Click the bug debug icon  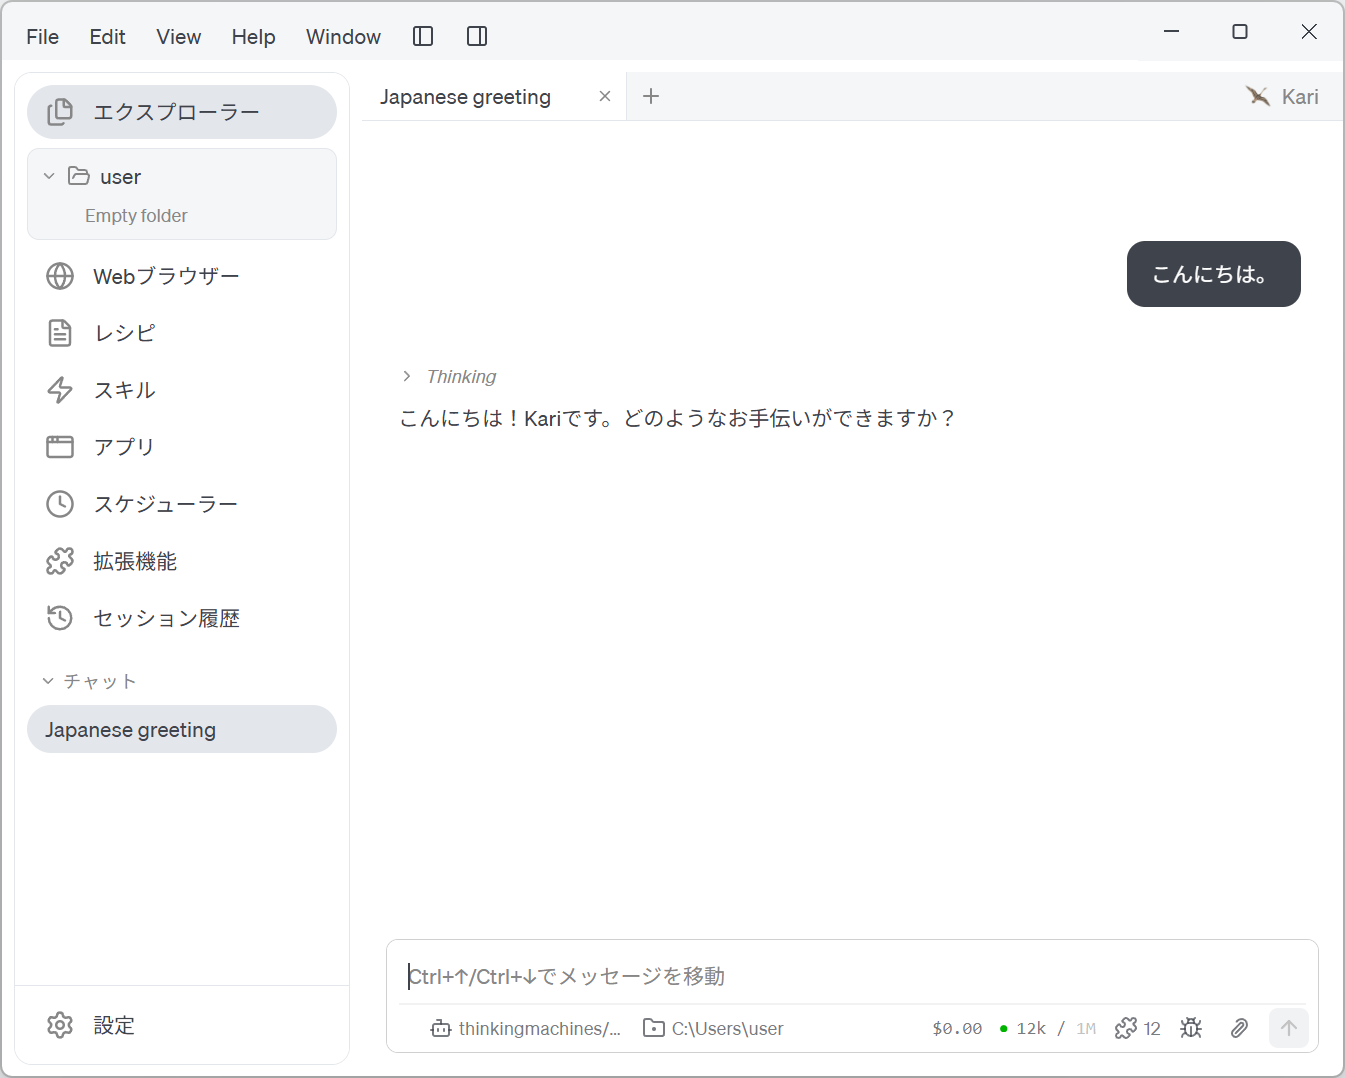(x=1191, y=1028)
